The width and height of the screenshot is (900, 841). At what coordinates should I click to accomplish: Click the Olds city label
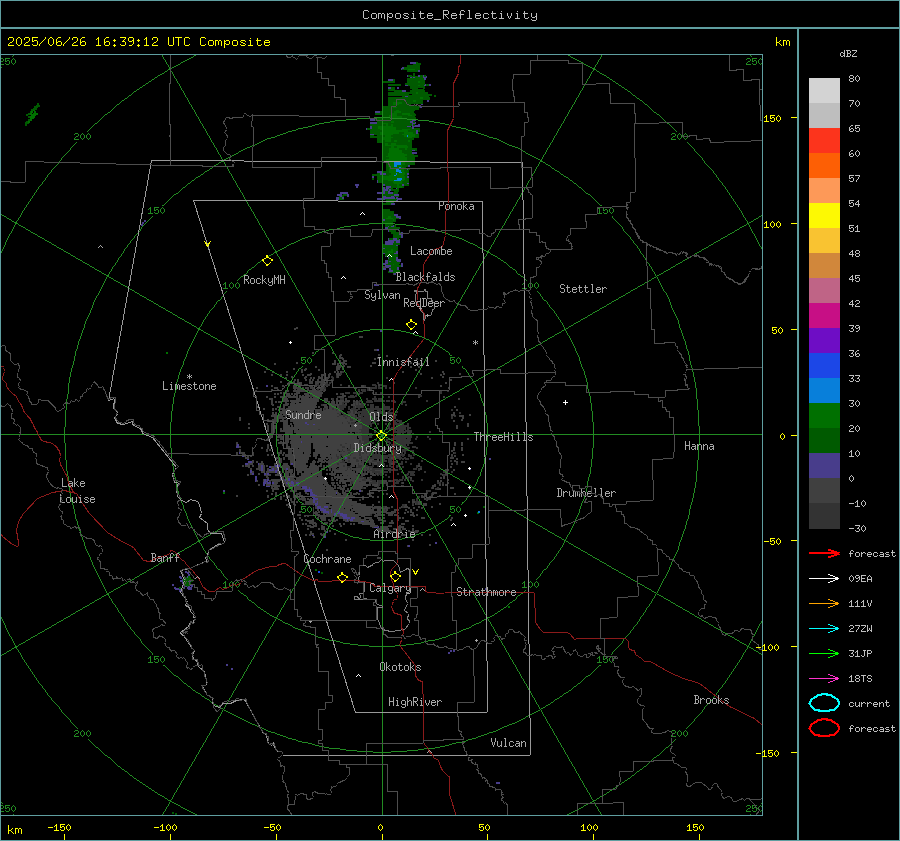click(381, 417)
